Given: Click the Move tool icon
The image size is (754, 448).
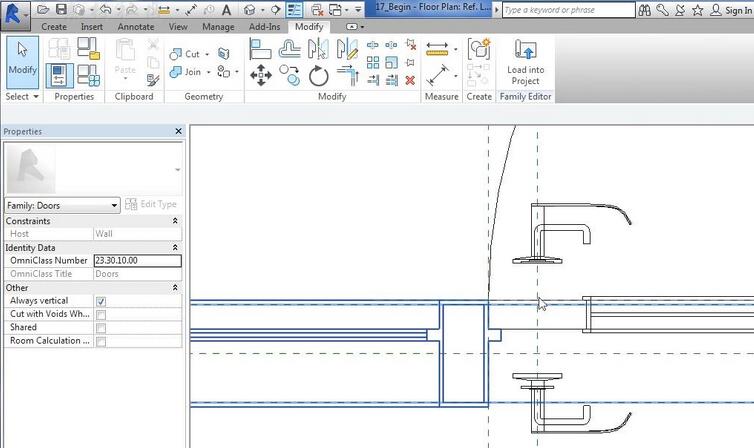Looking at the screenshot, I should coord(261,75).
